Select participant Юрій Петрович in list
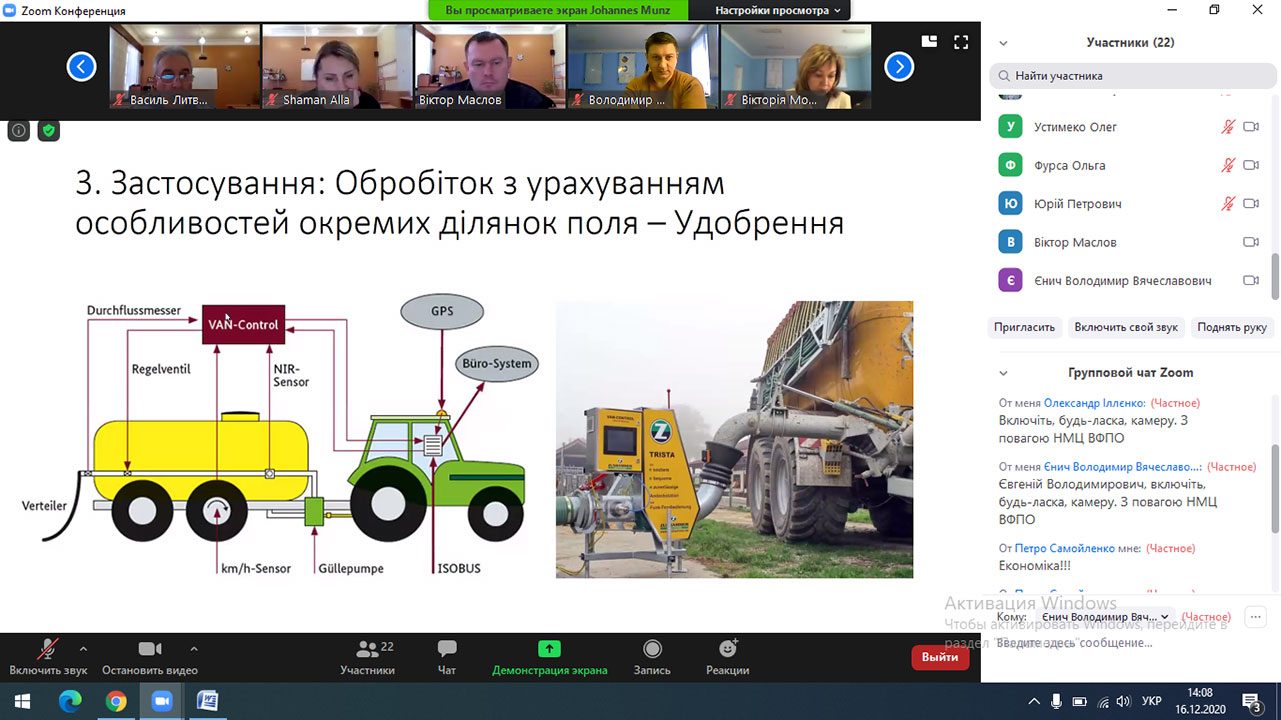 pyautogui.click(x=1130, y=204)
